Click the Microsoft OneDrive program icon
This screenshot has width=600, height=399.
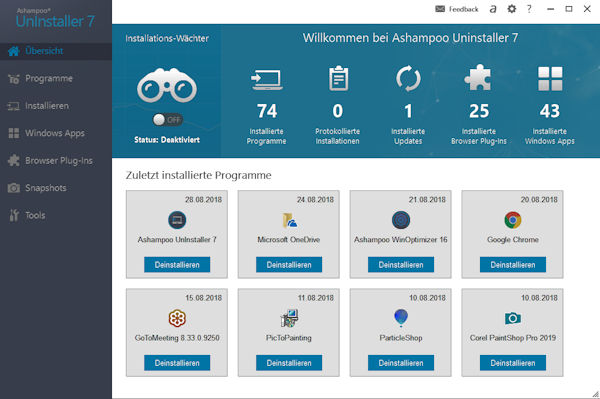(290, 220)
